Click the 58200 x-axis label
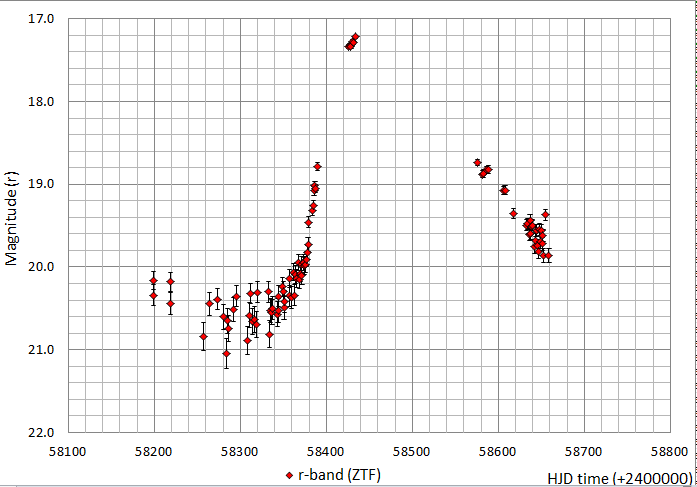Image resolution: width=697 pixels, height=487 pixels. click(154, 452)
